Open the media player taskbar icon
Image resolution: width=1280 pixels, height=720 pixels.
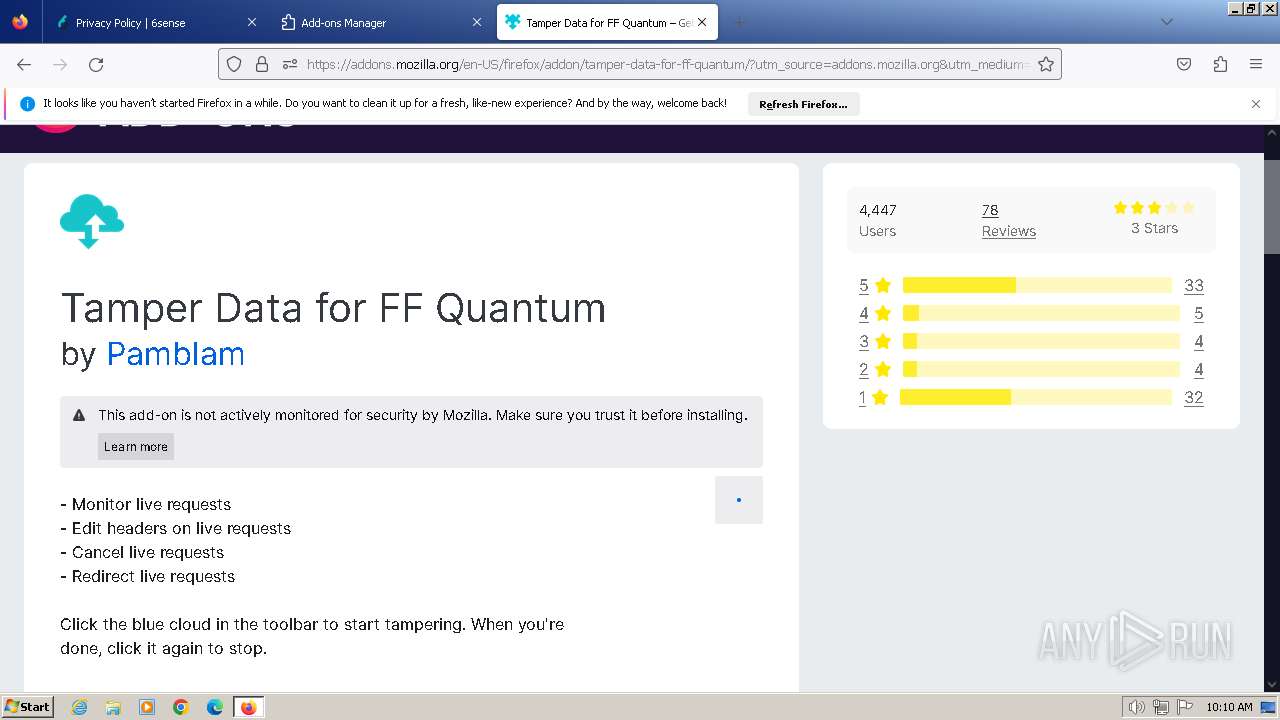[x=147, y=707]
